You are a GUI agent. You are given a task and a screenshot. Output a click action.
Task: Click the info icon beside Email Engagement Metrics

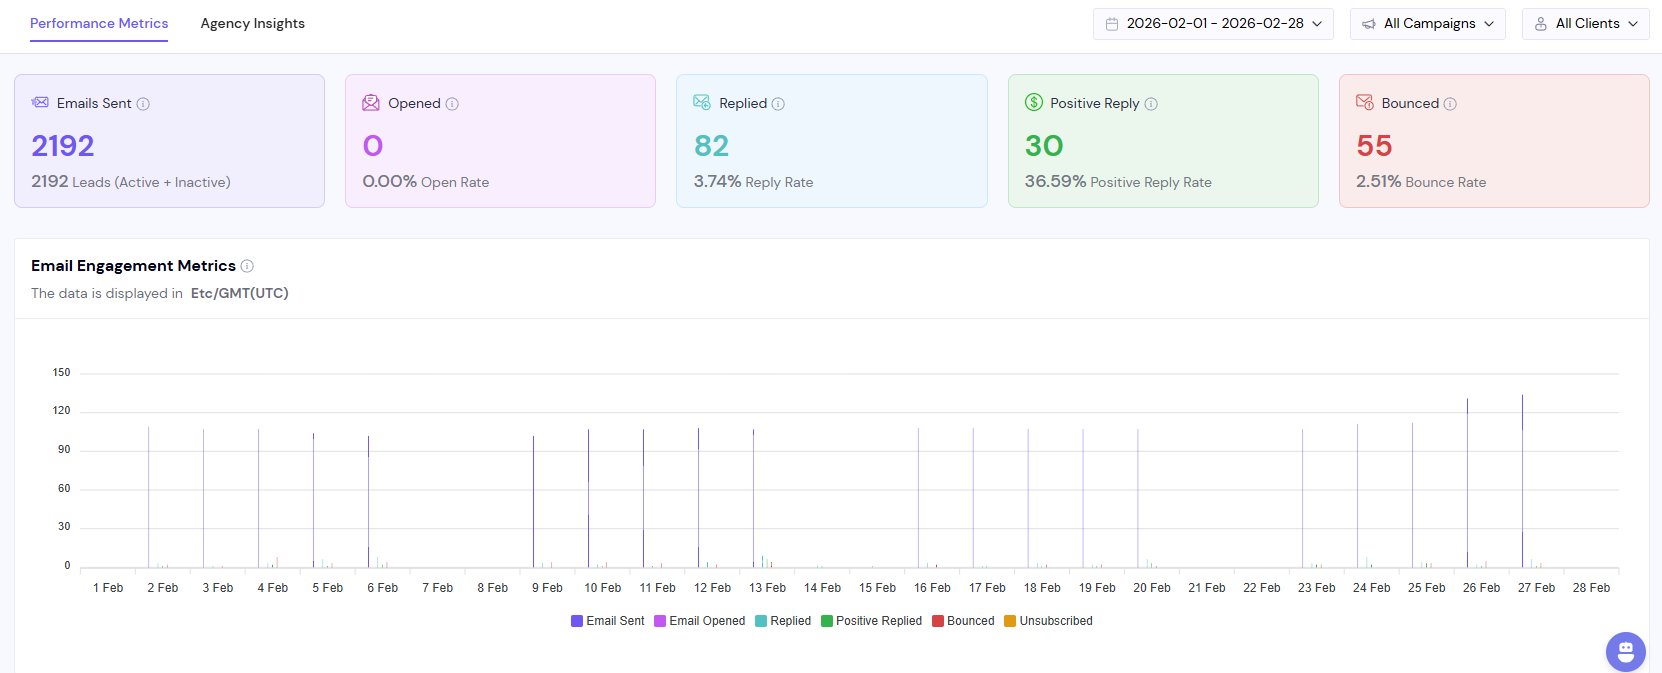pyautogui.click(x=247, y=266)
